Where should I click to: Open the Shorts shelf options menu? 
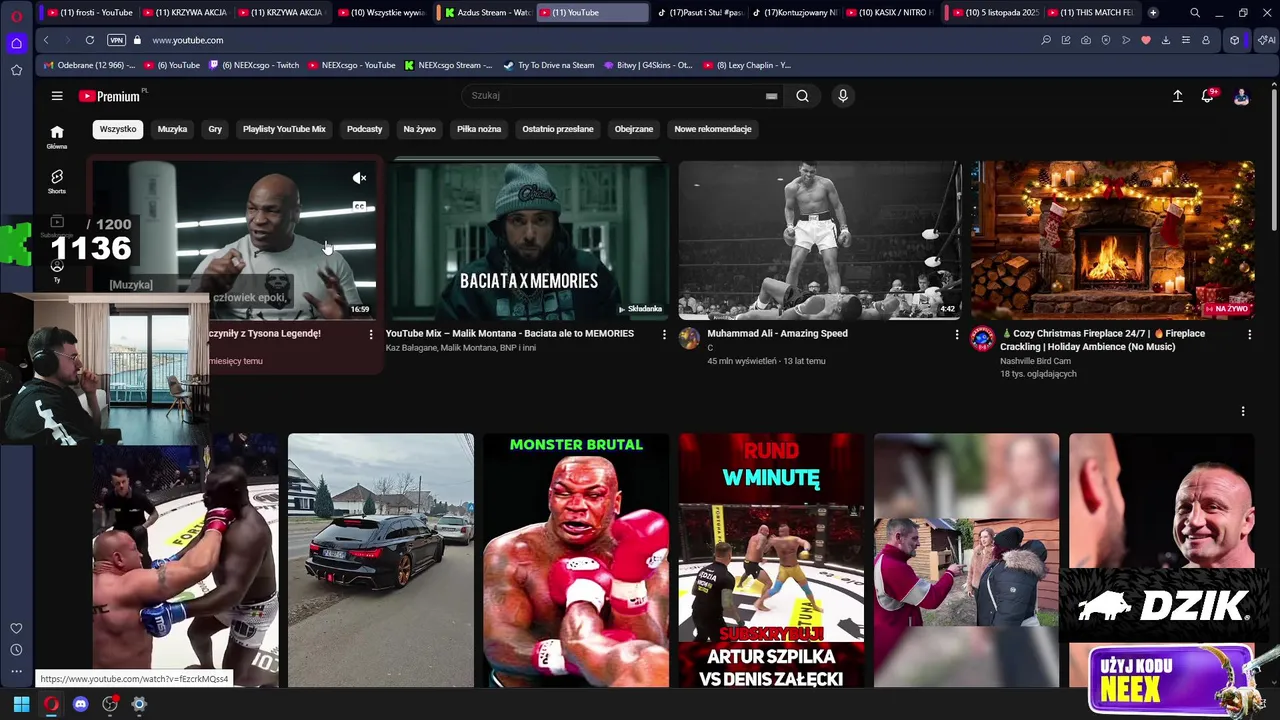coord(1243,411)
